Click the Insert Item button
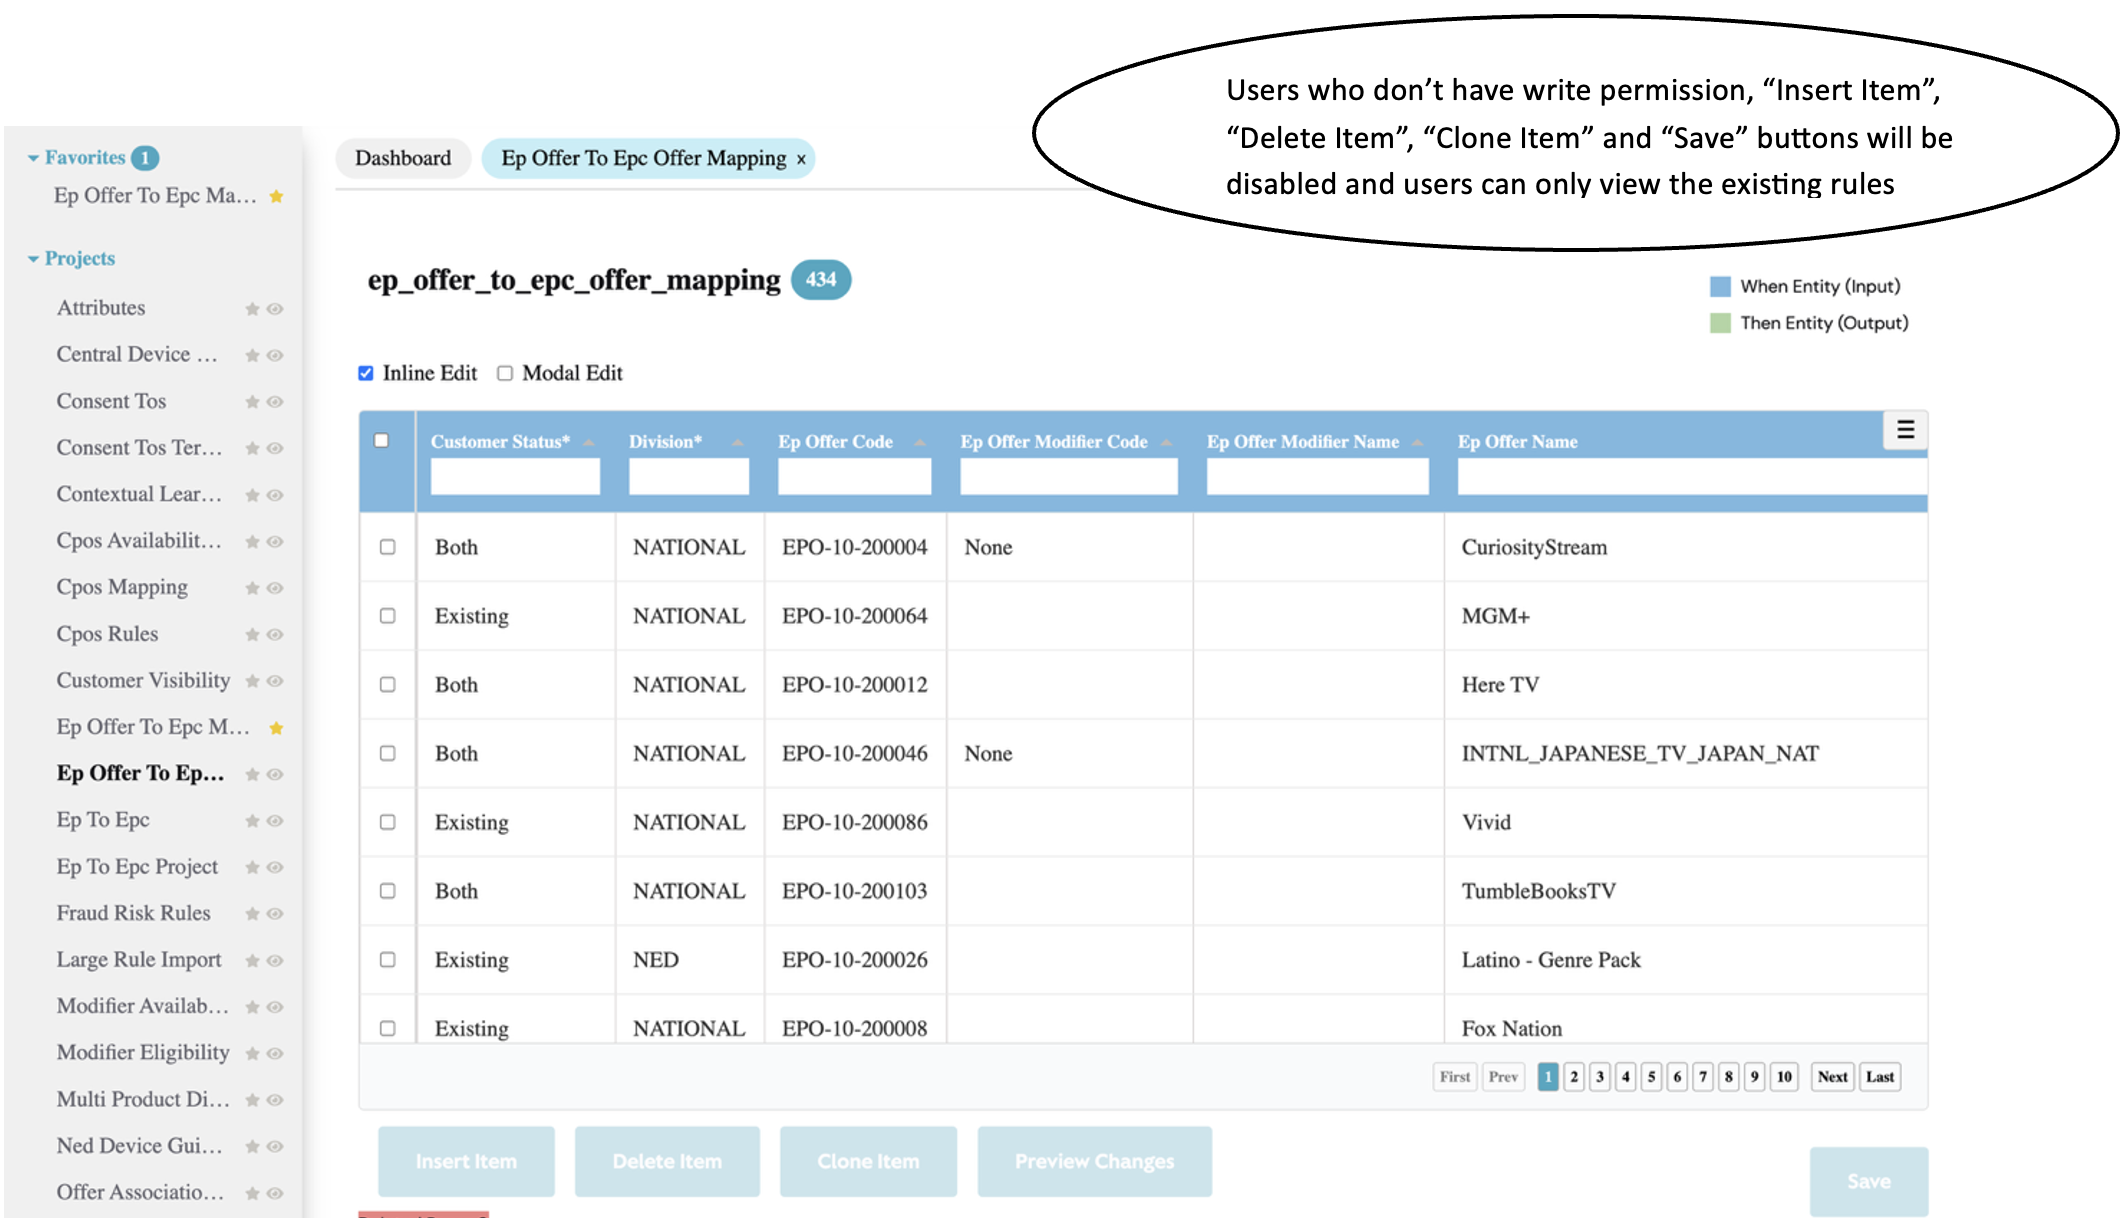This screenshot has height=1218, width=2122. (466, 1162)
